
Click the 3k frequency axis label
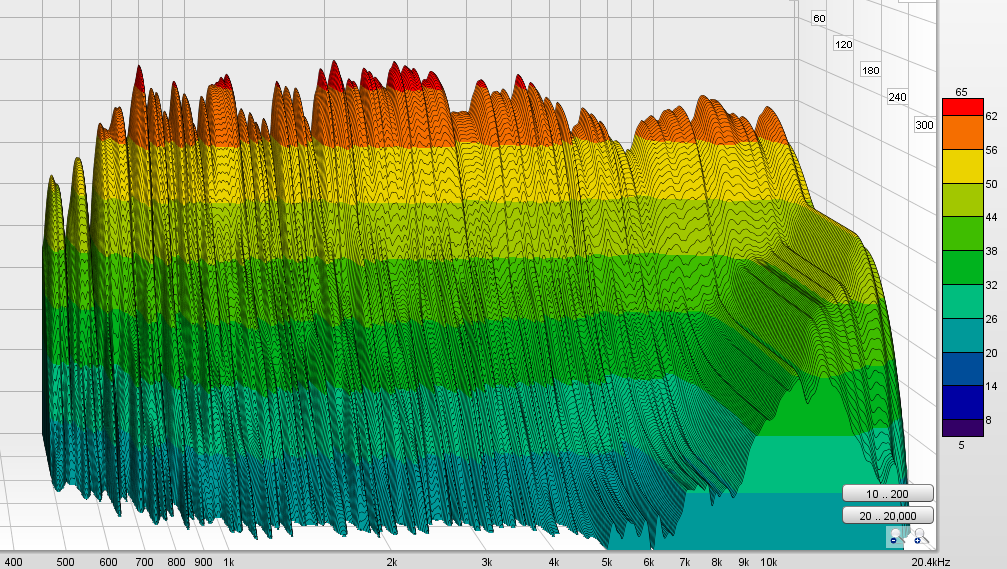coord(487,562)
